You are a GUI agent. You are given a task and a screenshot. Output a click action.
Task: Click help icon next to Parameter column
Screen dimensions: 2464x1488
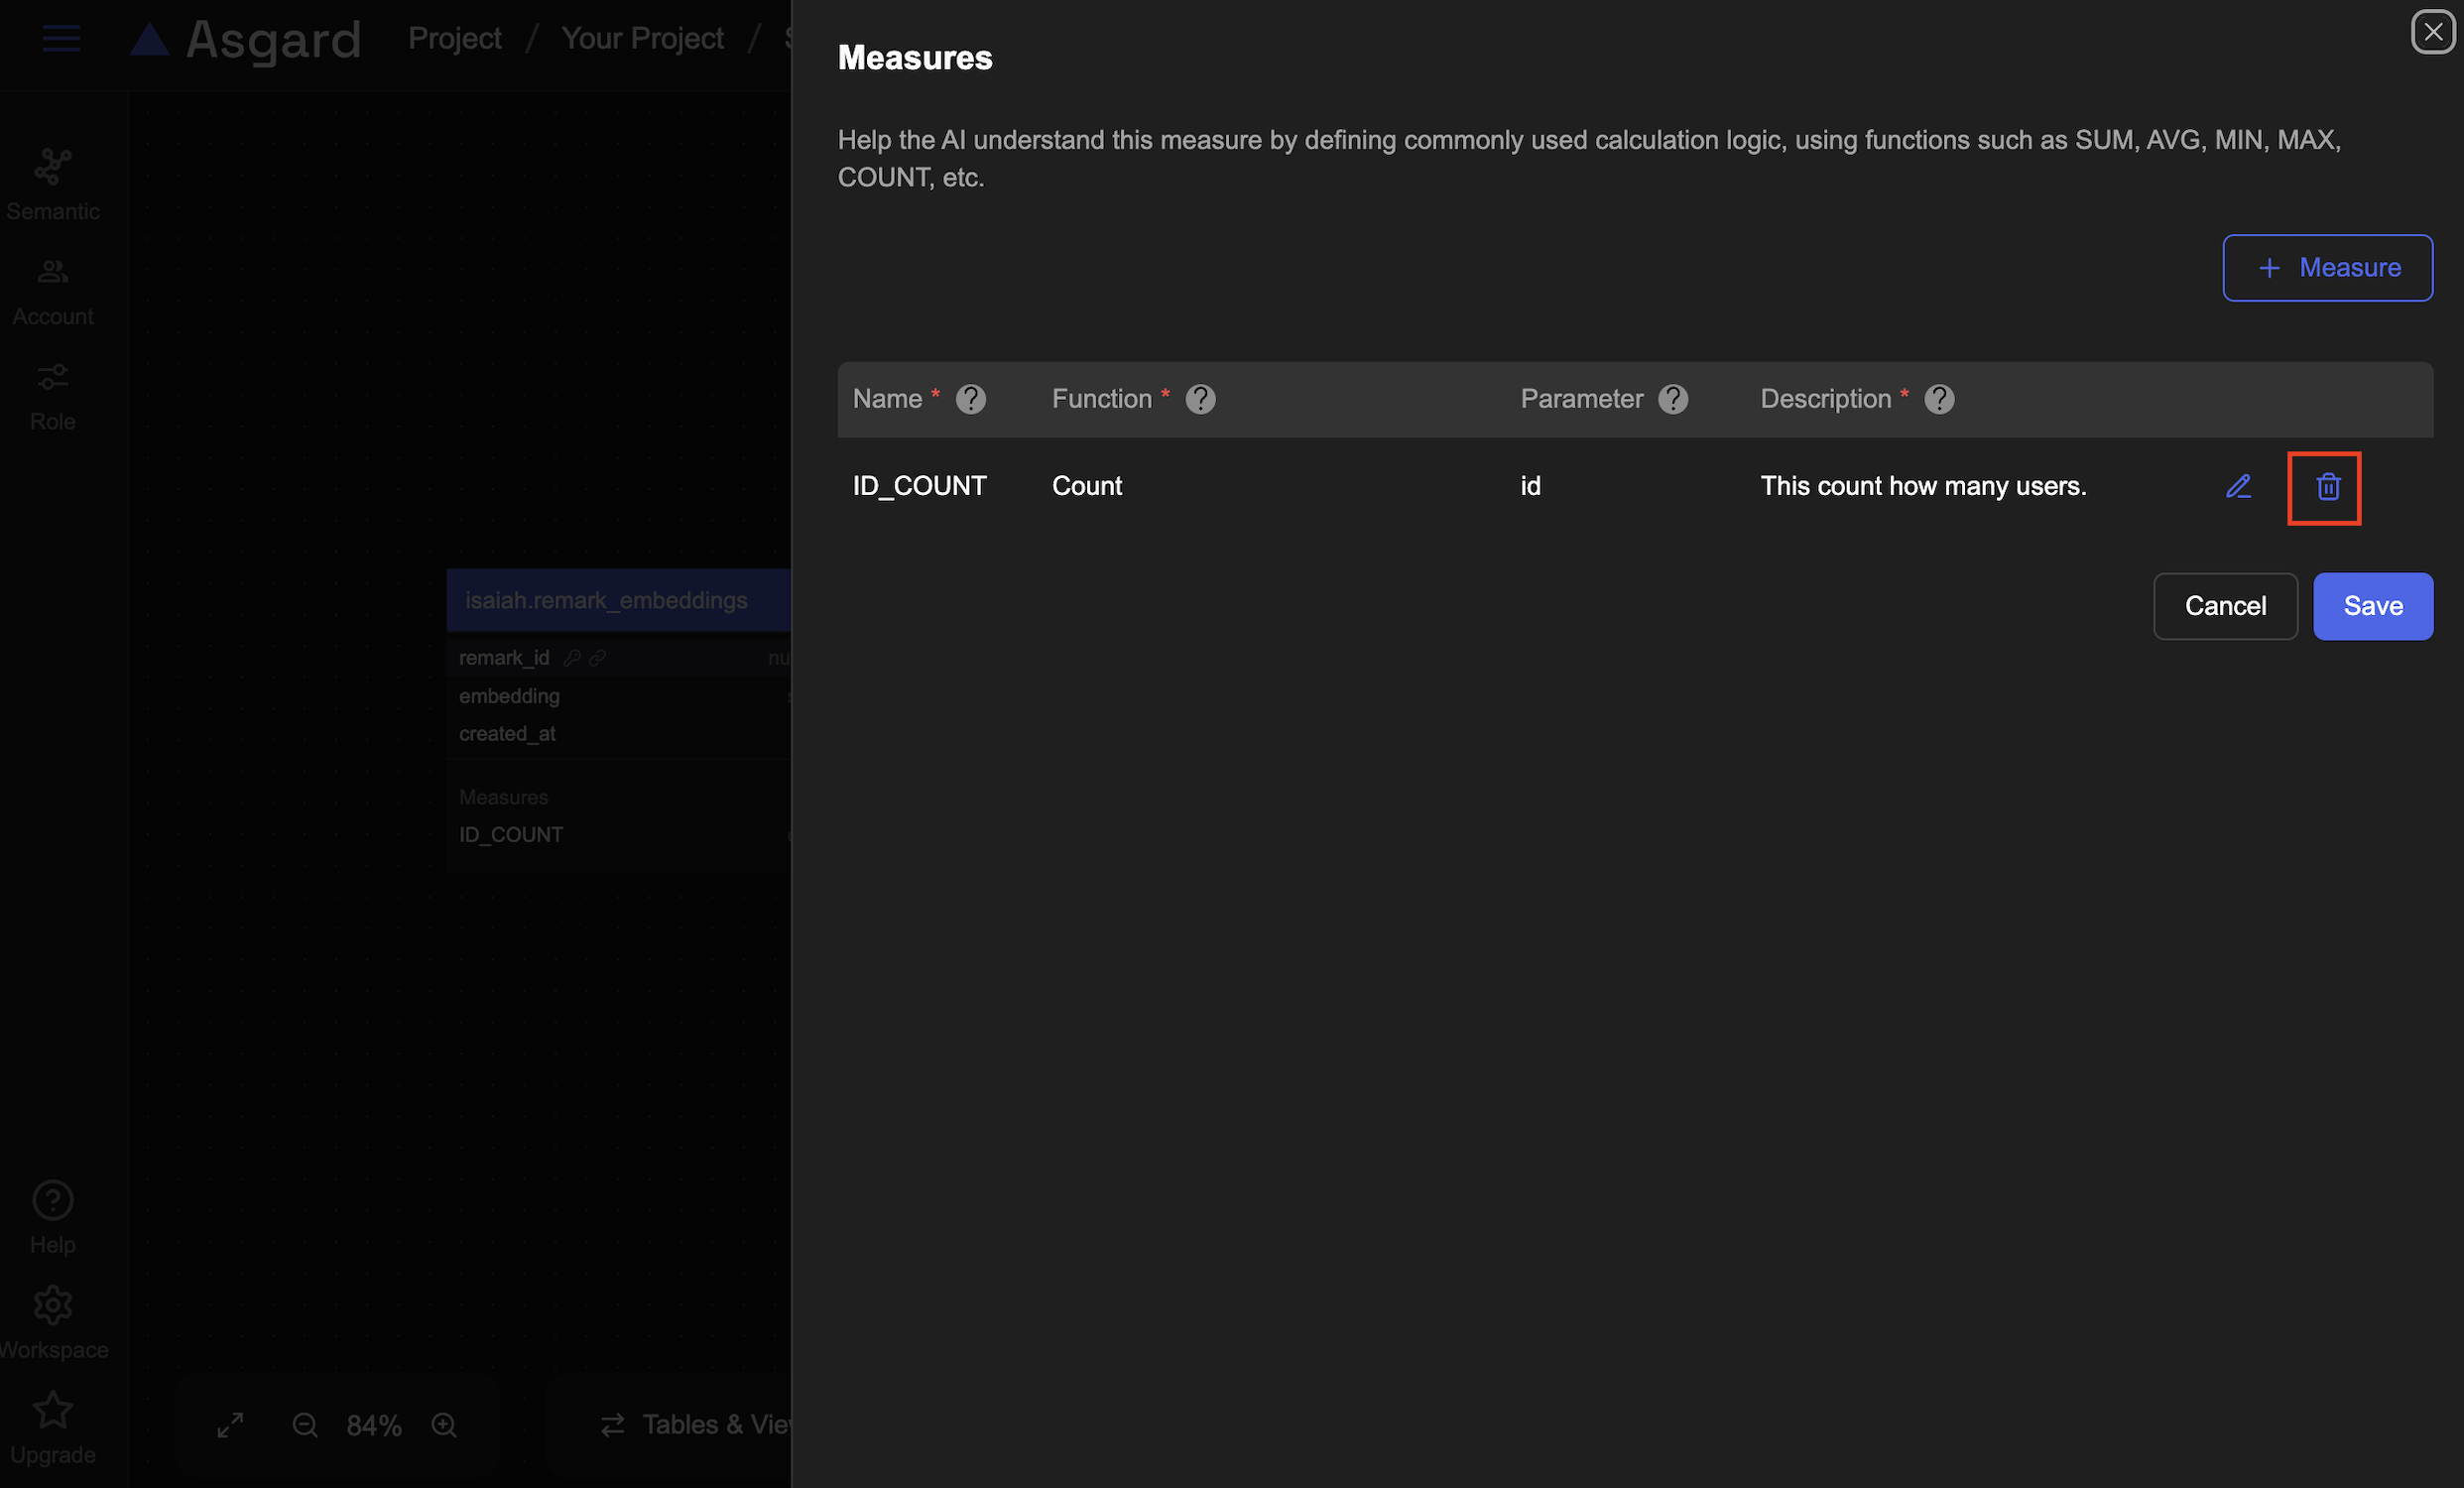[1672, 399]
